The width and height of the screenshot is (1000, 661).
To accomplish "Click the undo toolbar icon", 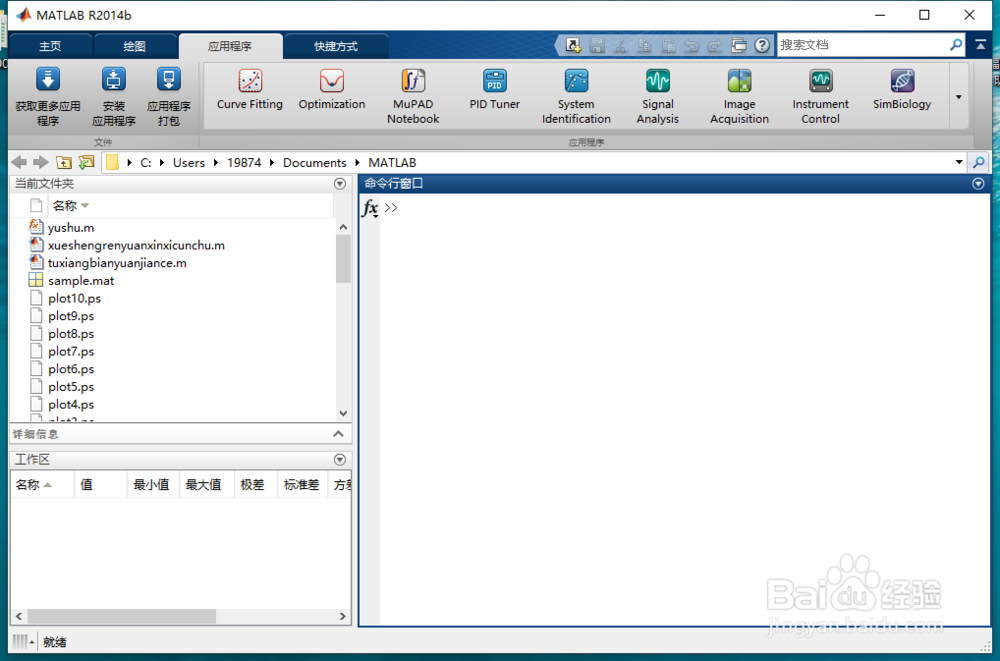I will 691,45.
